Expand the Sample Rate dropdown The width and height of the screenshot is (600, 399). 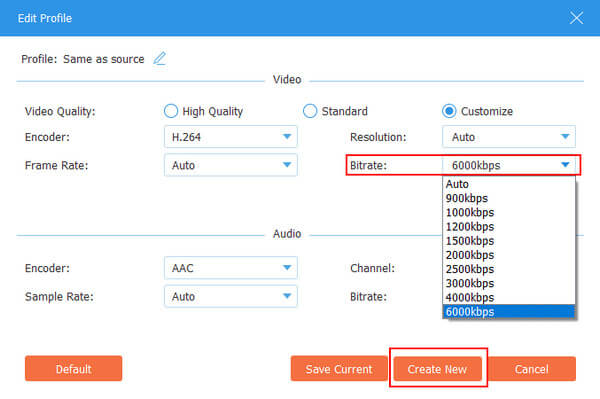231,296
